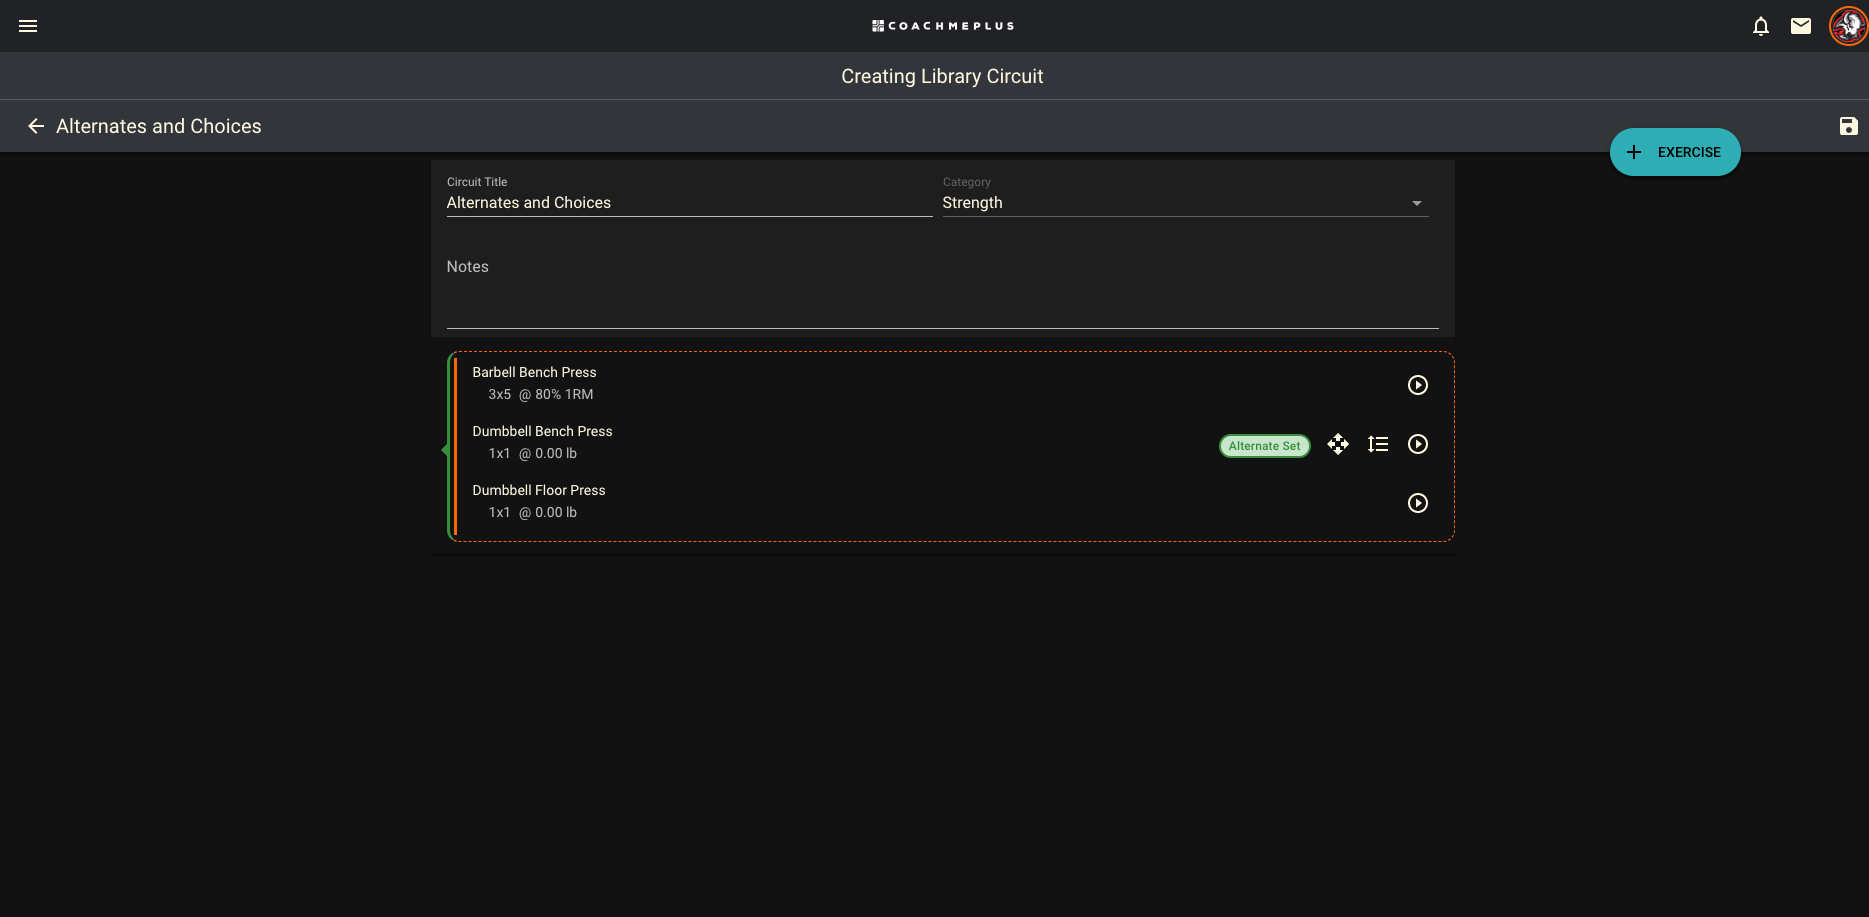
Task: Select the Barbell Bench Press exercise name
Action: coord(534,372)
